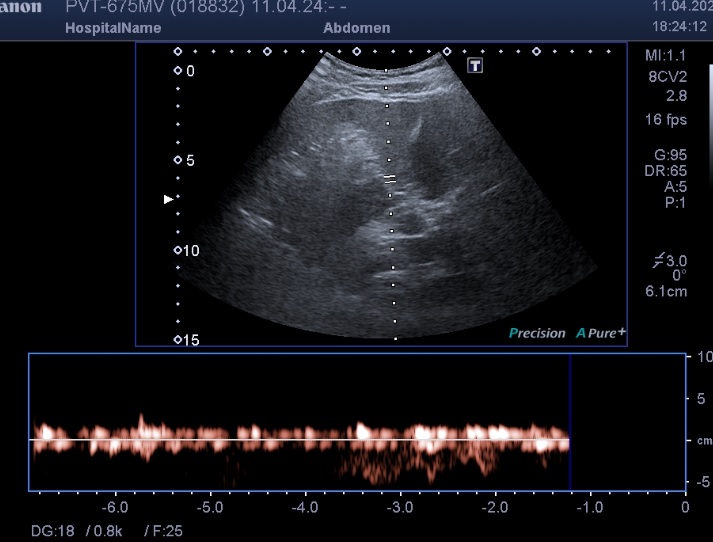Viewport: 713px width, 542px height.
Task: Select the white focus position arrow
Action: pyautogui.click(x=168, y=199)
